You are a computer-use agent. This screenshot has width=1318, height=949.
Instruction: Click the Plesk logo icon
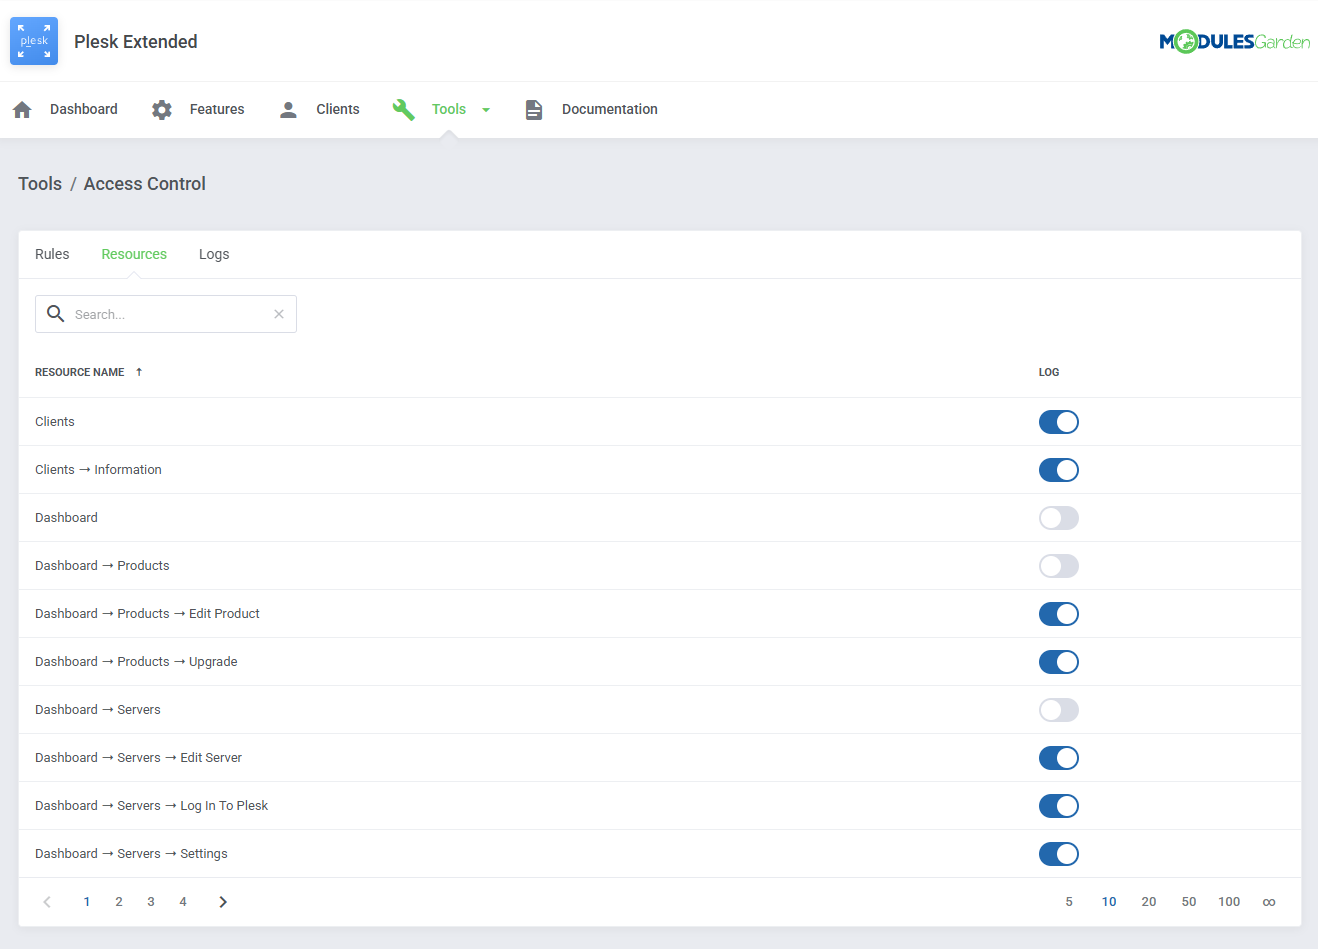33,41
